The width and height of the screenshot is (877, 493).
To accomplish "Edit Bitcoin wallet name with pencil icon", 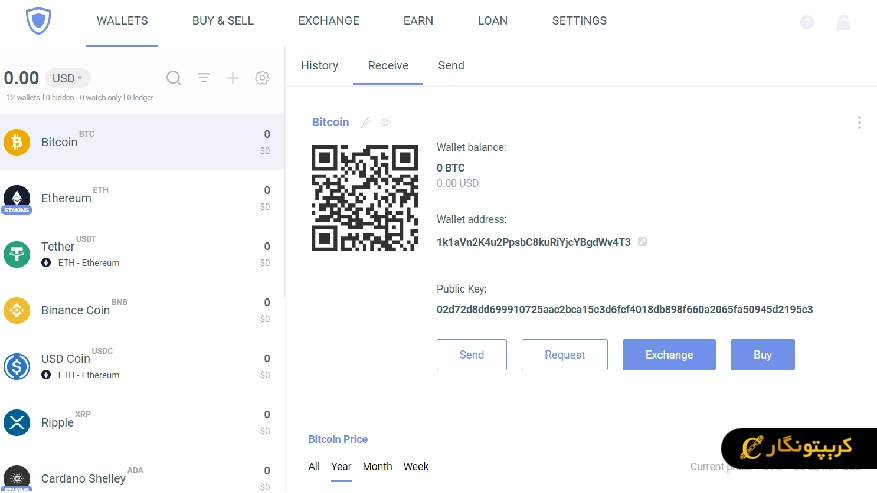I will pyautogui.click(x=366, y=122).
